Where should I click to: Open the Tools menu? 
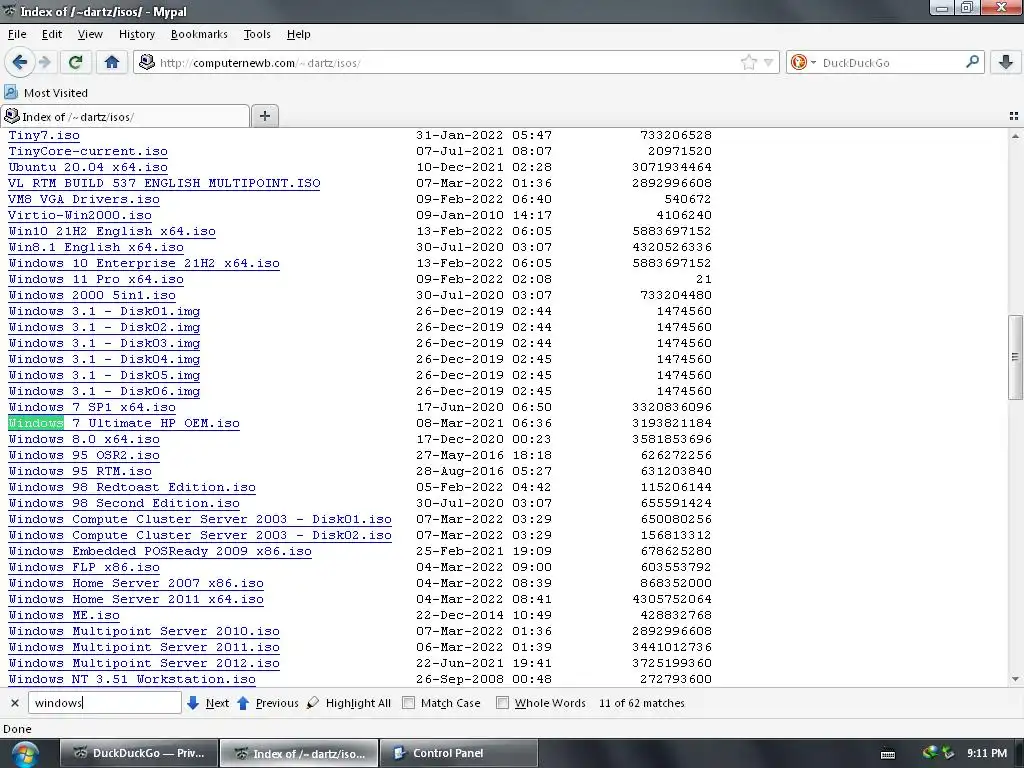[257, 34]
